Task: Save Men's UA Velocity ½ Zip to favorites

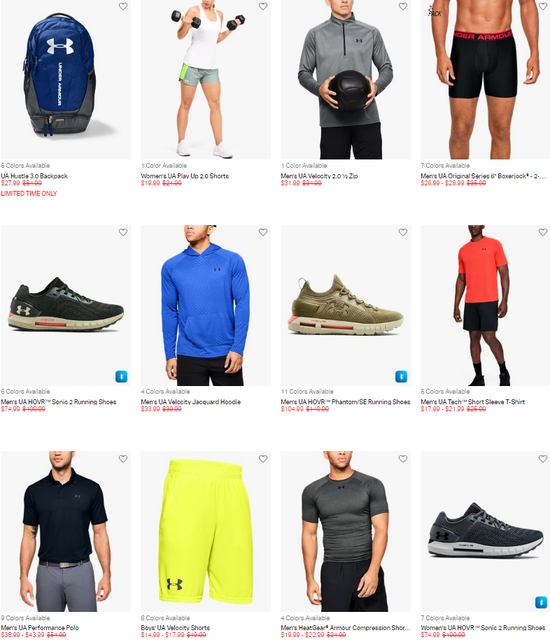Action: click(403, 6)
